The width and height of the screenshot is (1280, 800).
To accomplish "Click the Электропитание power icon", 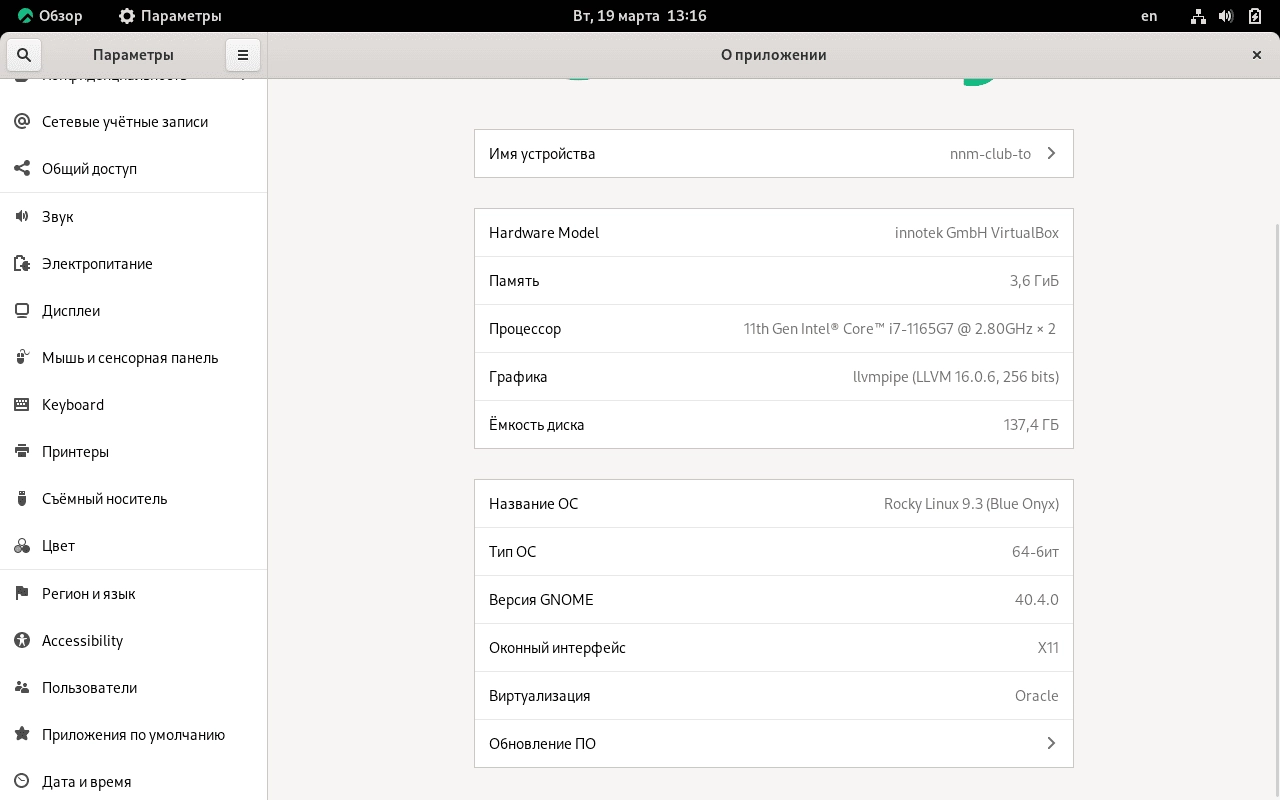I will click(22, 263).
